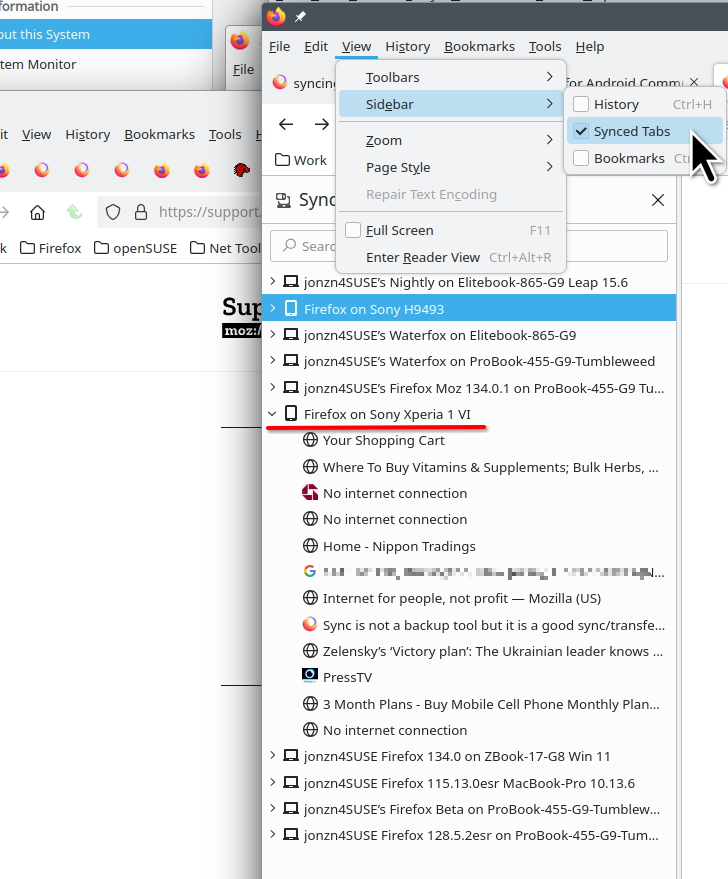Toggle the History sidebar checkbox
This screenshot has height=879, width=728.
(x=581, y=104)
